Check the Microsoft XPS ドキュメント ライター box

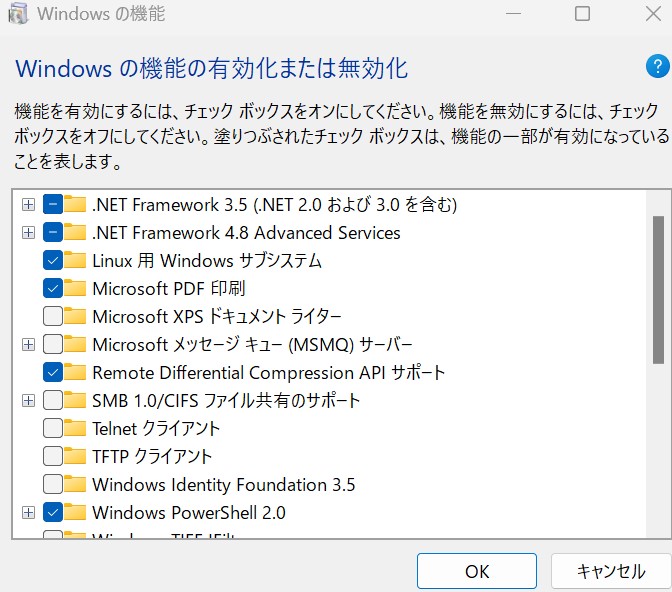[52, 317]
